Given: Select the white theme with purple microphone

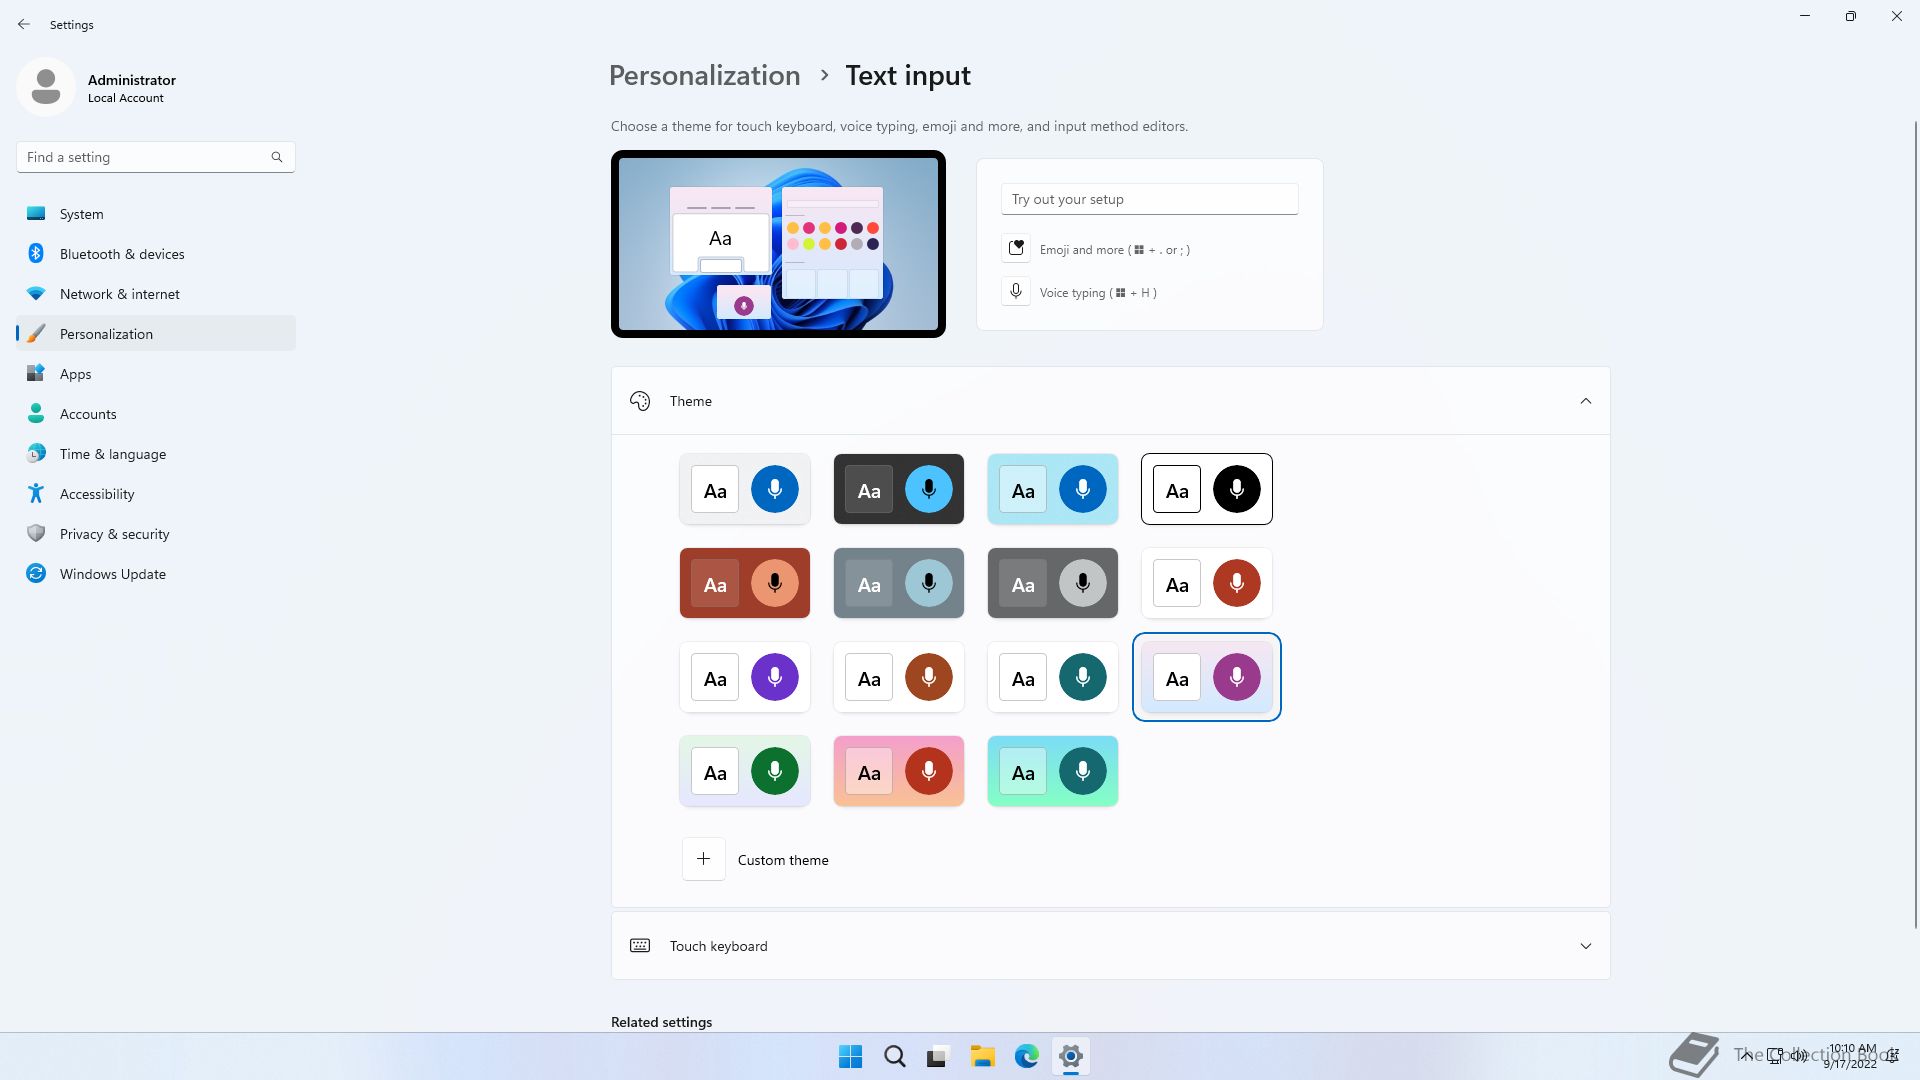Looking at the screenshot, I should point(745,677).
